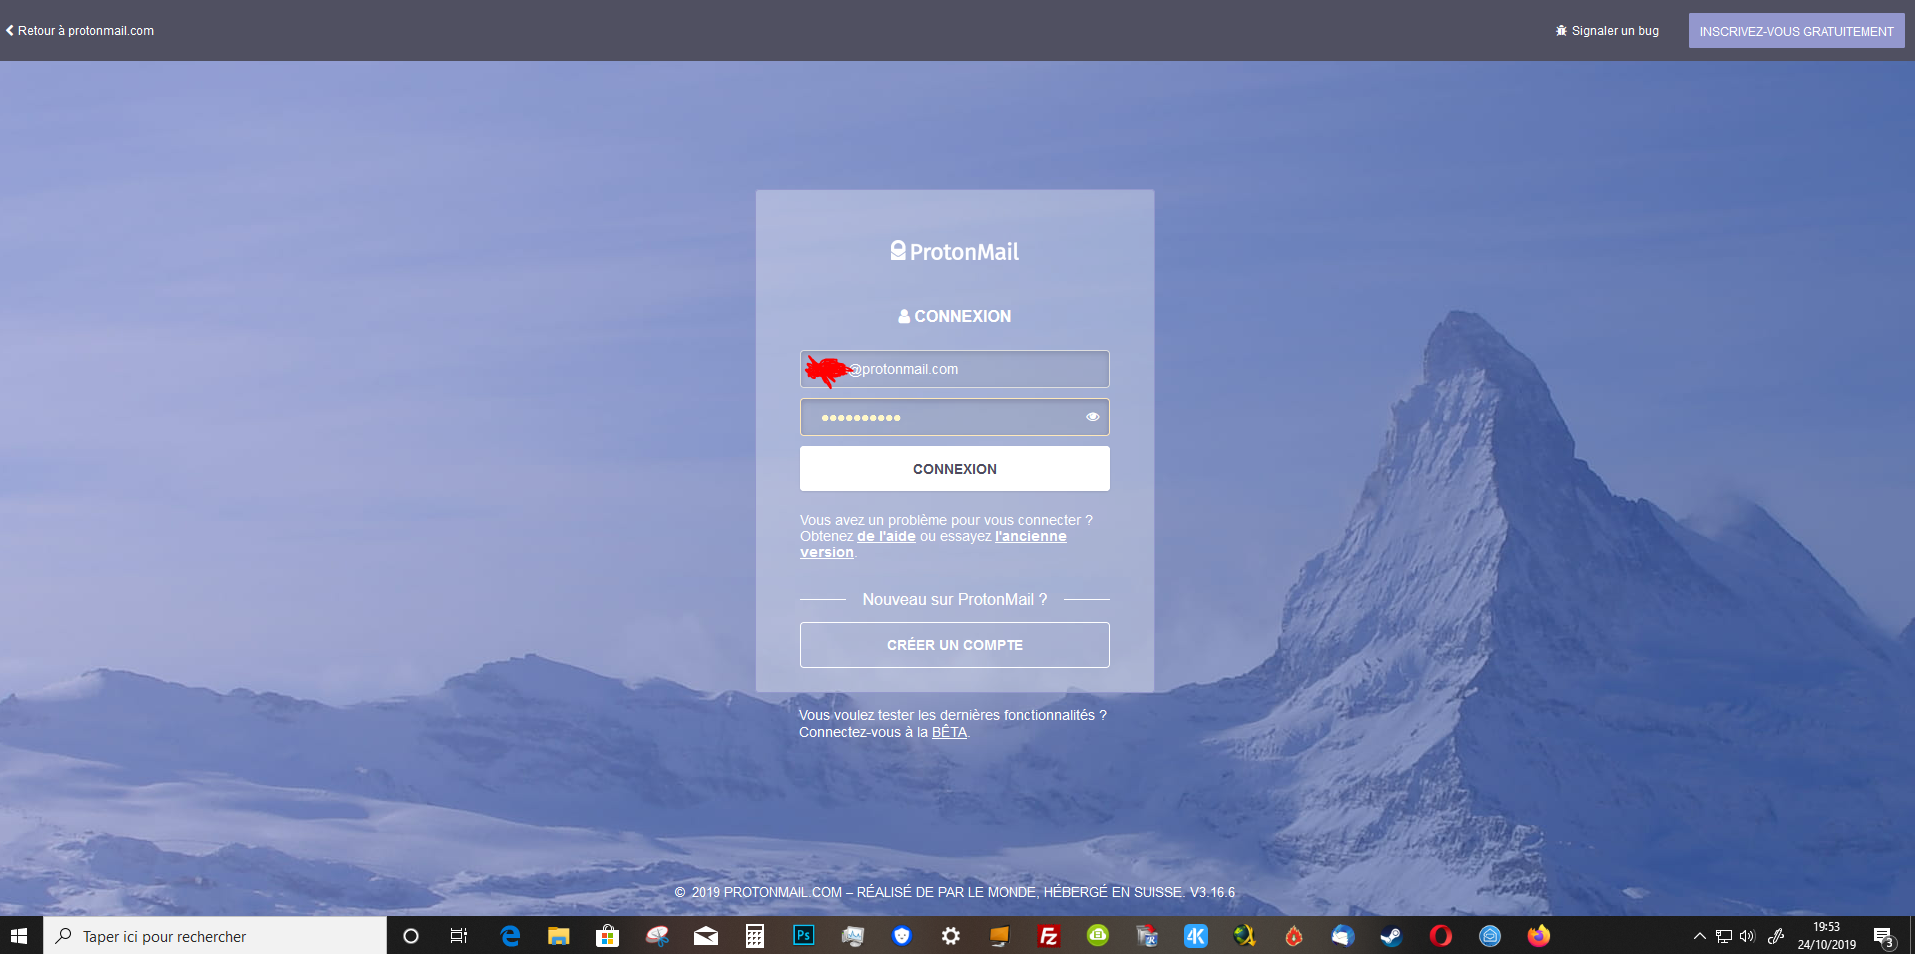
Task: Show hidden system tray icons
Action: click(1699, 936)
